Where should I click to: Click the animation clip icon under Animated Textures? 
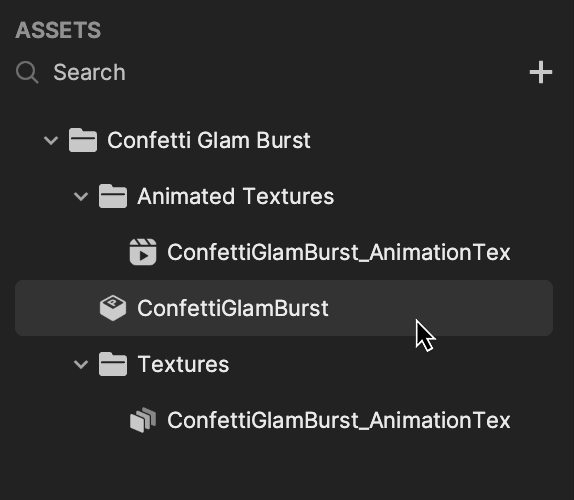[143, 252]
